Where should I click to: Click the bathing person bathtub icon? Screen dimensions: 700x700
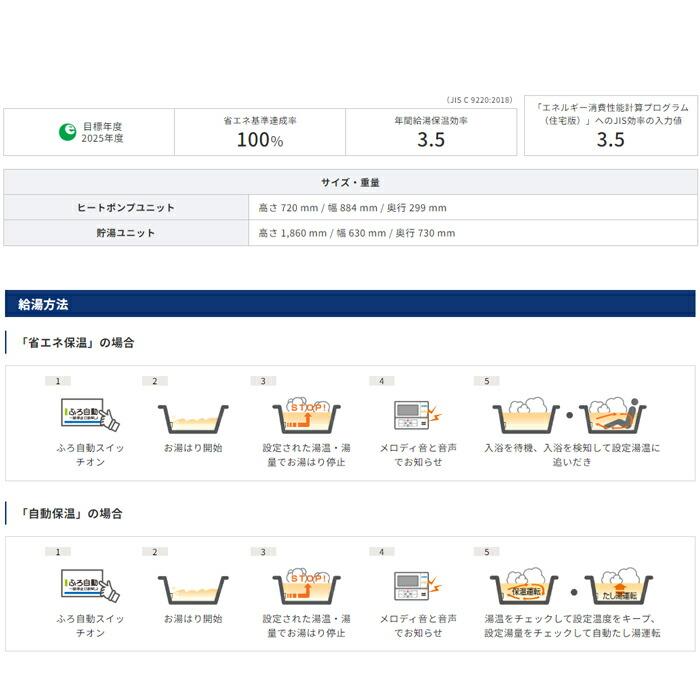[x=612, y=415]
